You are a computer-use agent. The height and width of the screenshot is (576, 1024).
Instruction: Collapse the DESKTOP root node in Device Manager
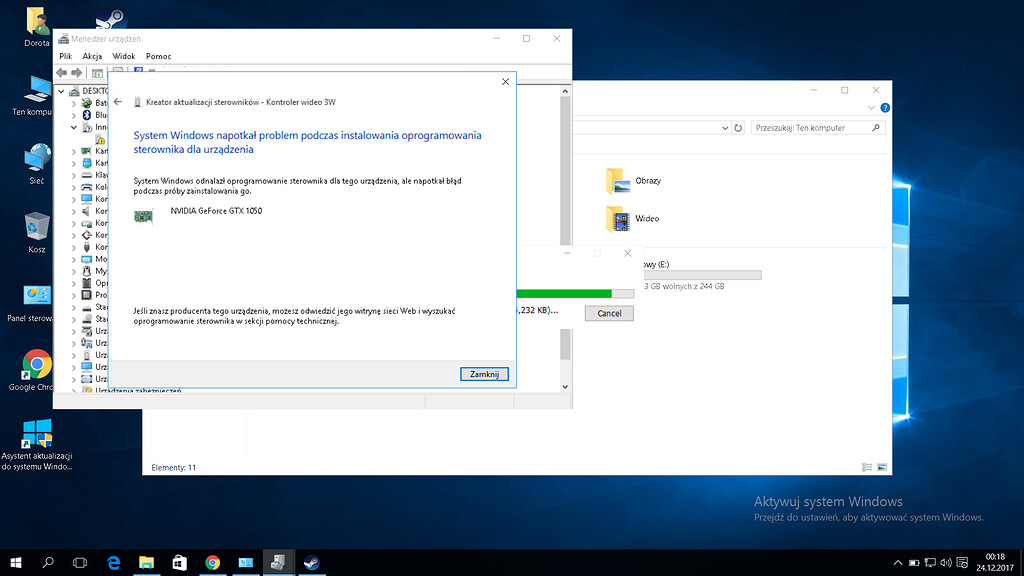(60, 90)
